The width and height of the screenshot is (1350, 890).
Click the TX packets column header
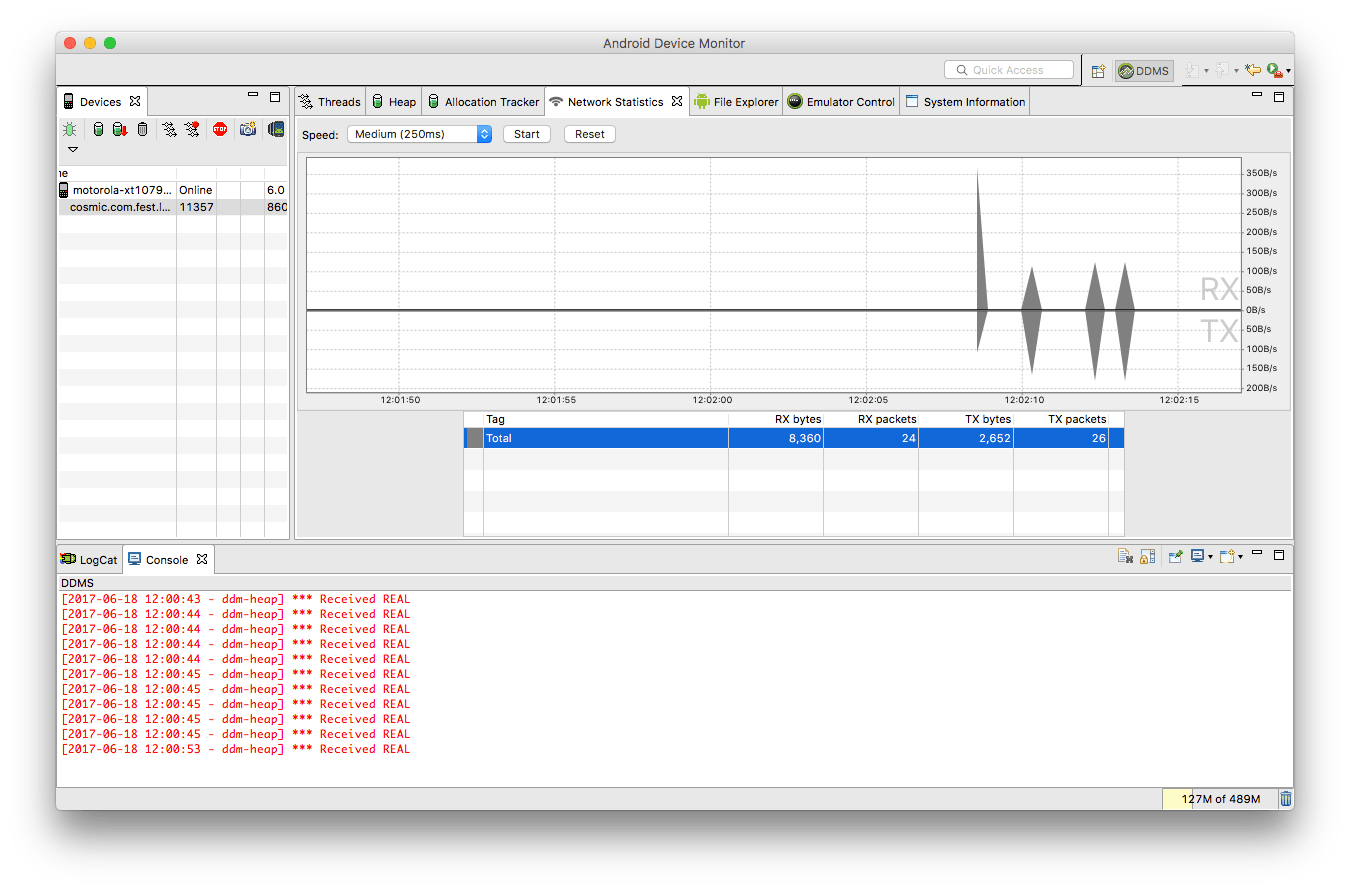tap(1061, 419)
